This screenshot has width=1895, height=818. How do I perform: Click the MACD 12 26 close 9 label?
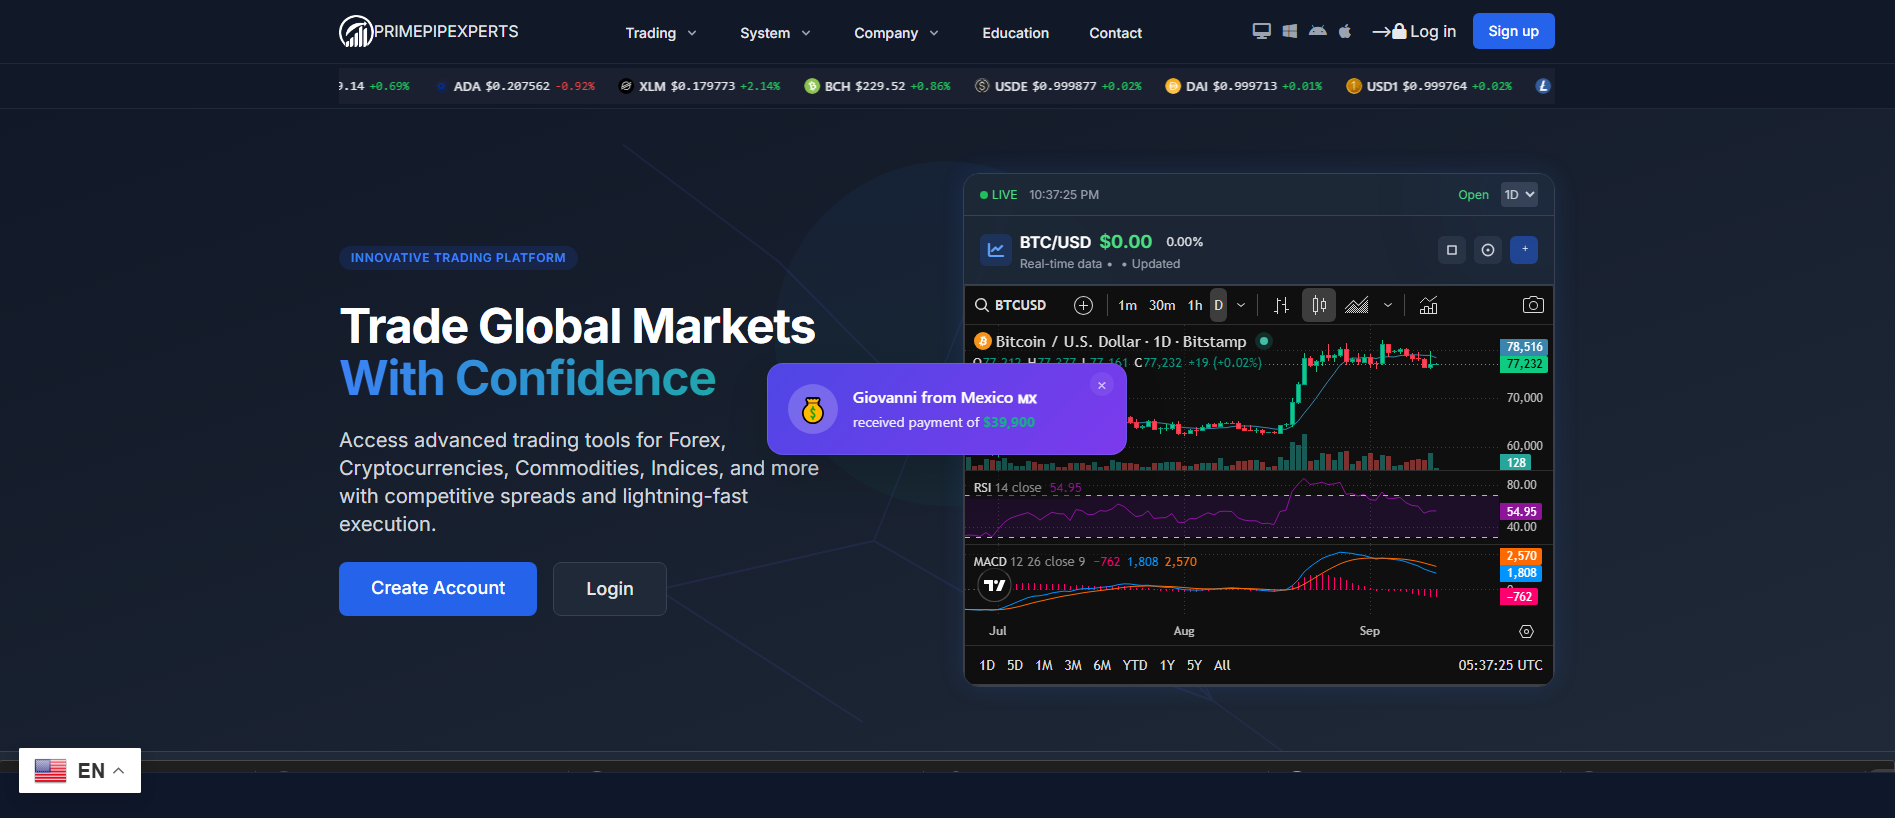pos(1029,562)
